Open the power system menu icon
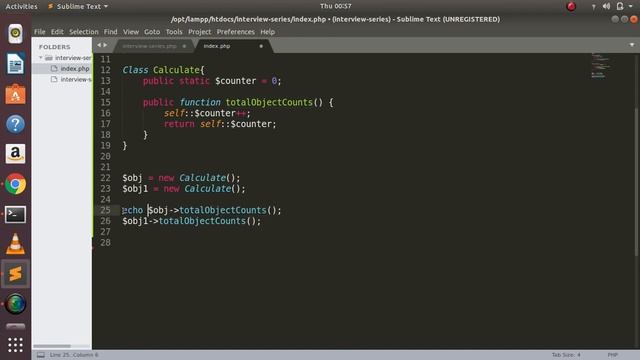The height and width of the screenshot is (360, 640). click(620, 6)
